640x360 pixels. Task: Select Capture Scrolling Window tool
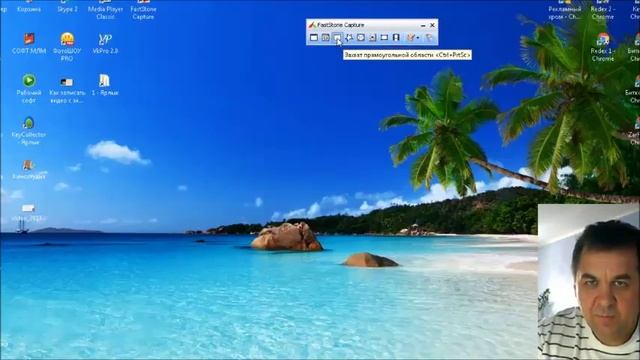tap(373, 38)
